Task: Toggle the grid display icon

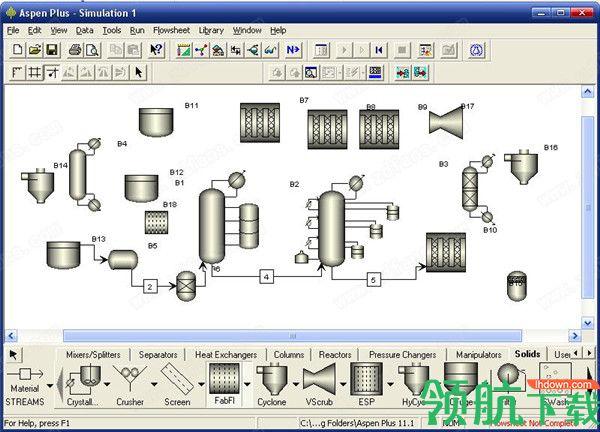Action: point(35,72)
